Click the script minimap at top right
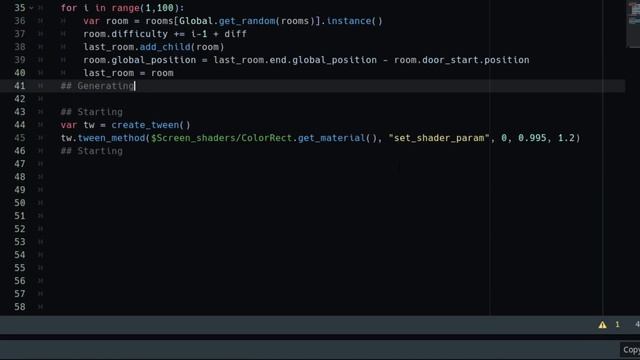Image resolution: width=640 pixels, height=360 pixels. click(x=633, y=23)
